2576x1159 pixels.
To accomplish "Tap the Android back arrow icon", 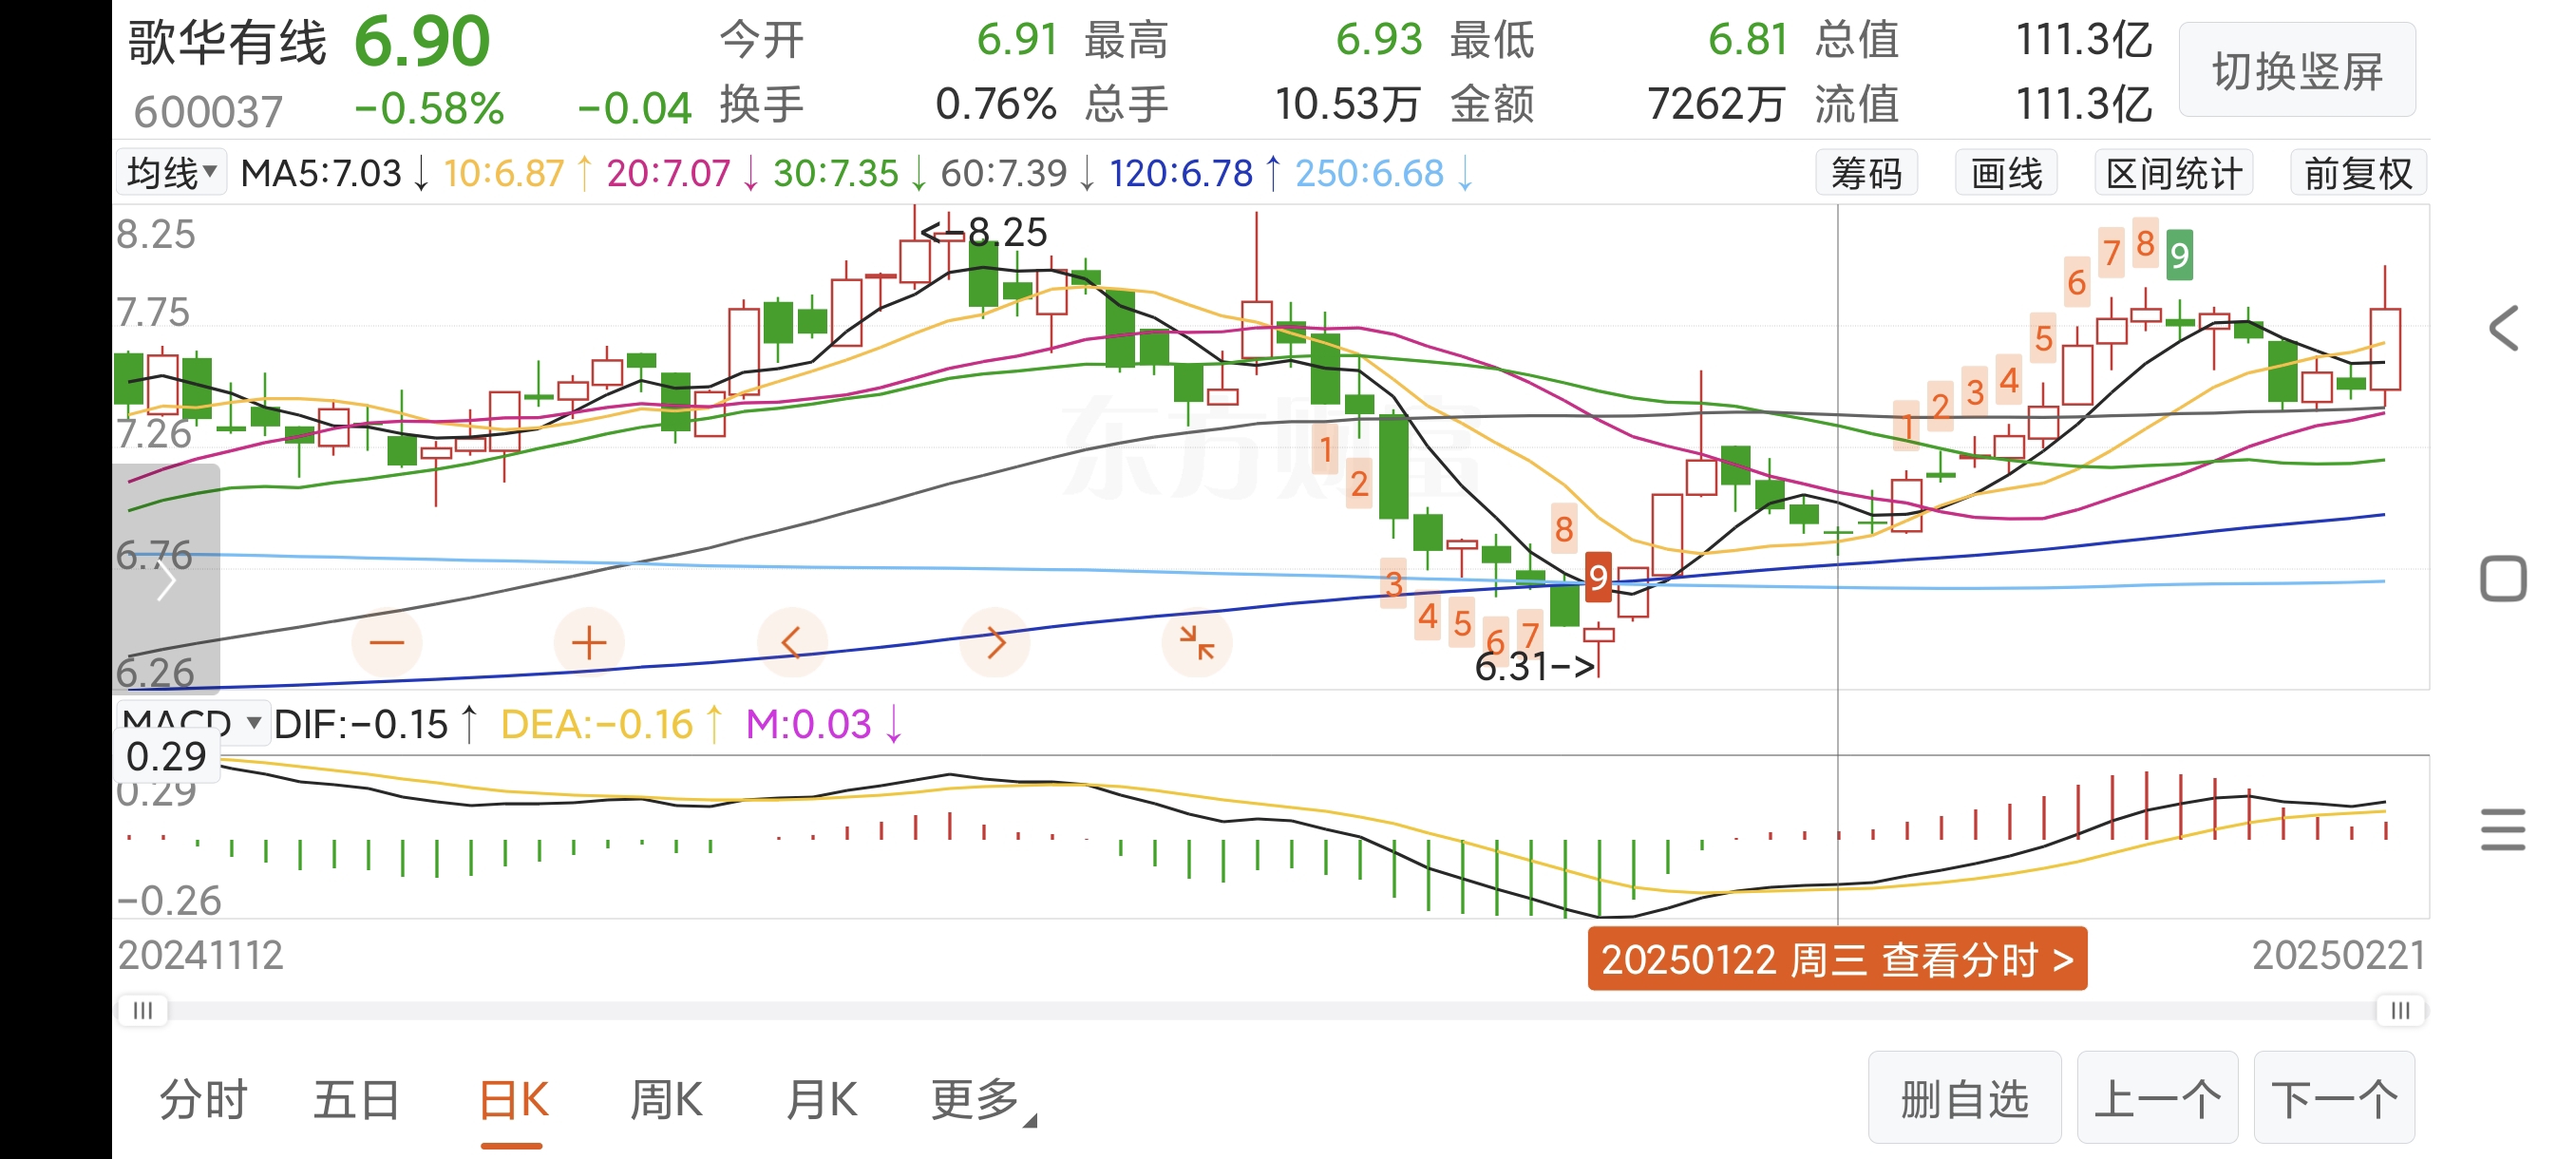I will click(2503, 328).
